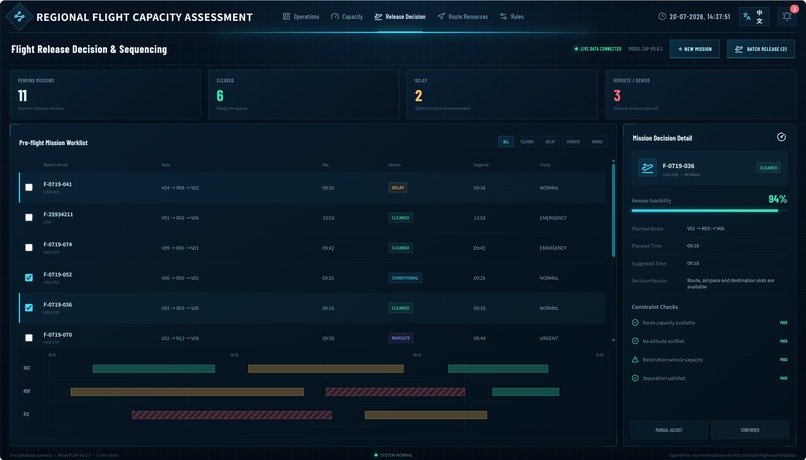Check the F-0719-074 mission checkbox

(x=29, y=248)
